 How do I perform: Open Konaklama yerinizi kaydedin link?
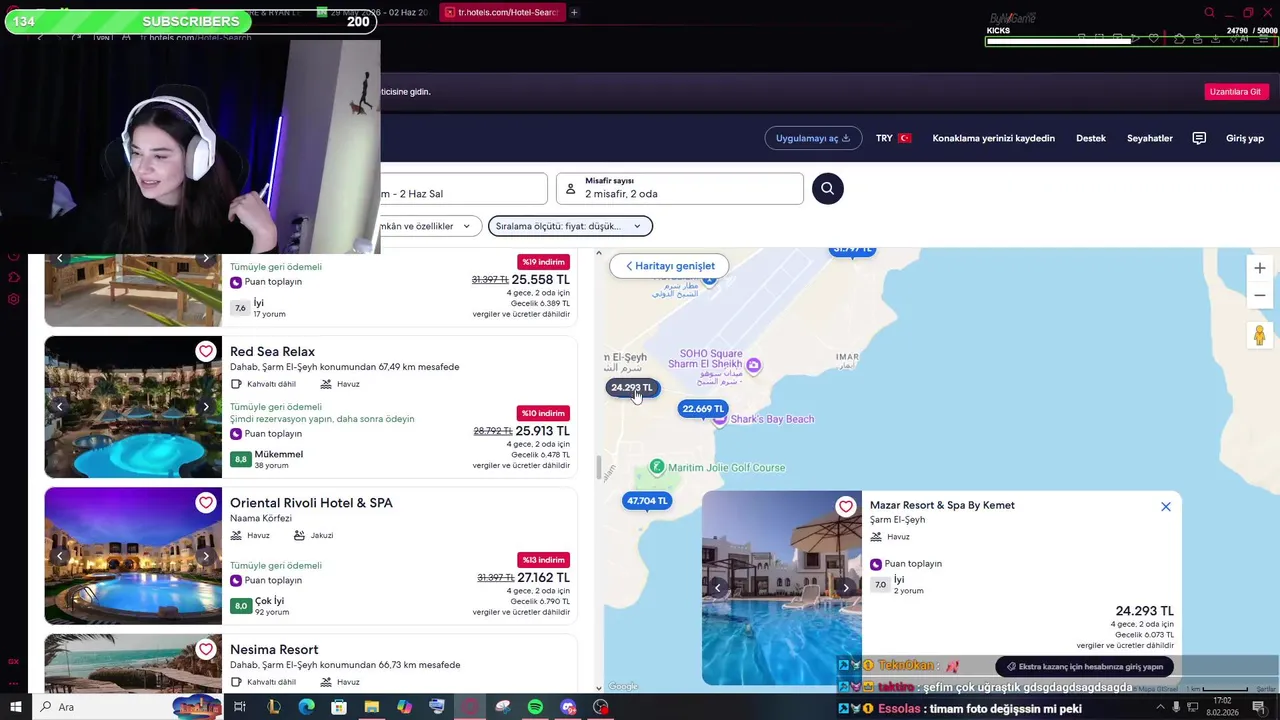(x=993, y=138)
